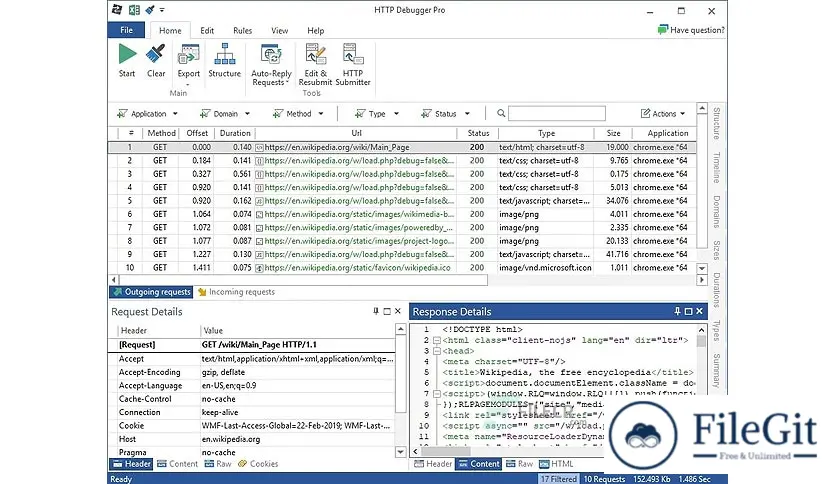This screenshot has width=836, height=484.
Task: Show response Content tab
Action: 479,464
